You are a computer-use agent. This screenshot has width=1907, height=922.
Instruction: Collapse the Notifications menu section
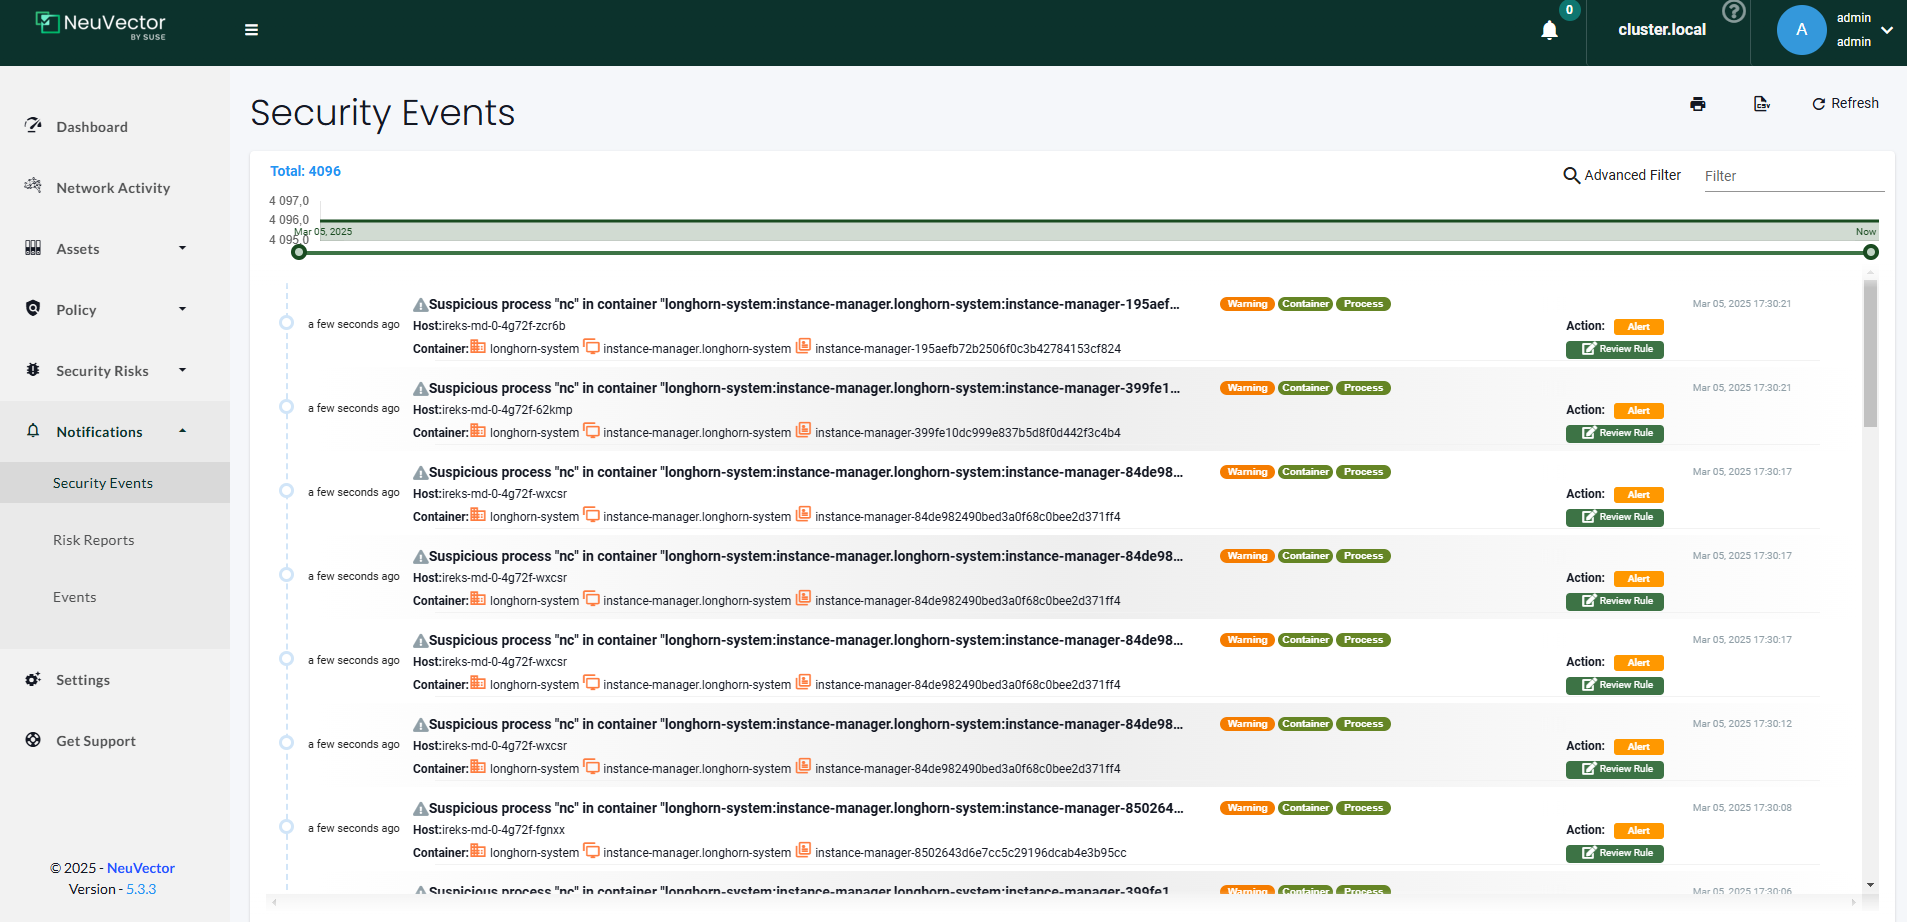pos(182,431)
